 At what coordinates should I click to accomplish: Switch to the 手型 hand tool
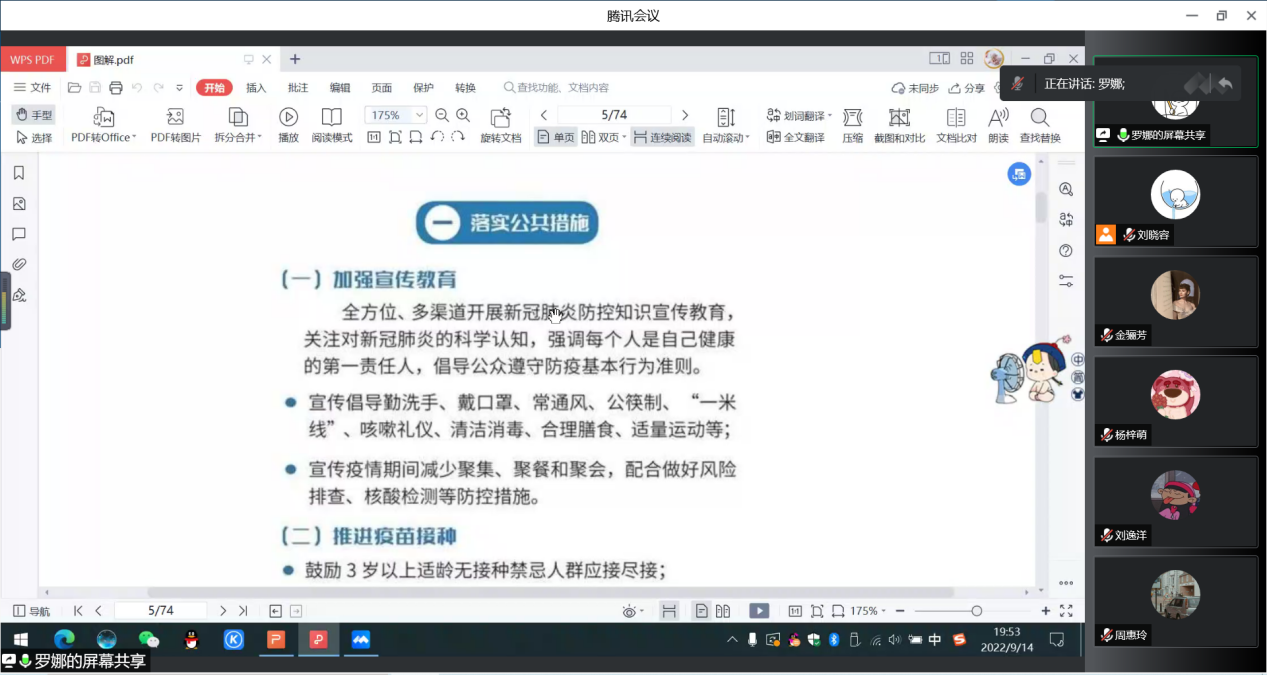point(34,115)
